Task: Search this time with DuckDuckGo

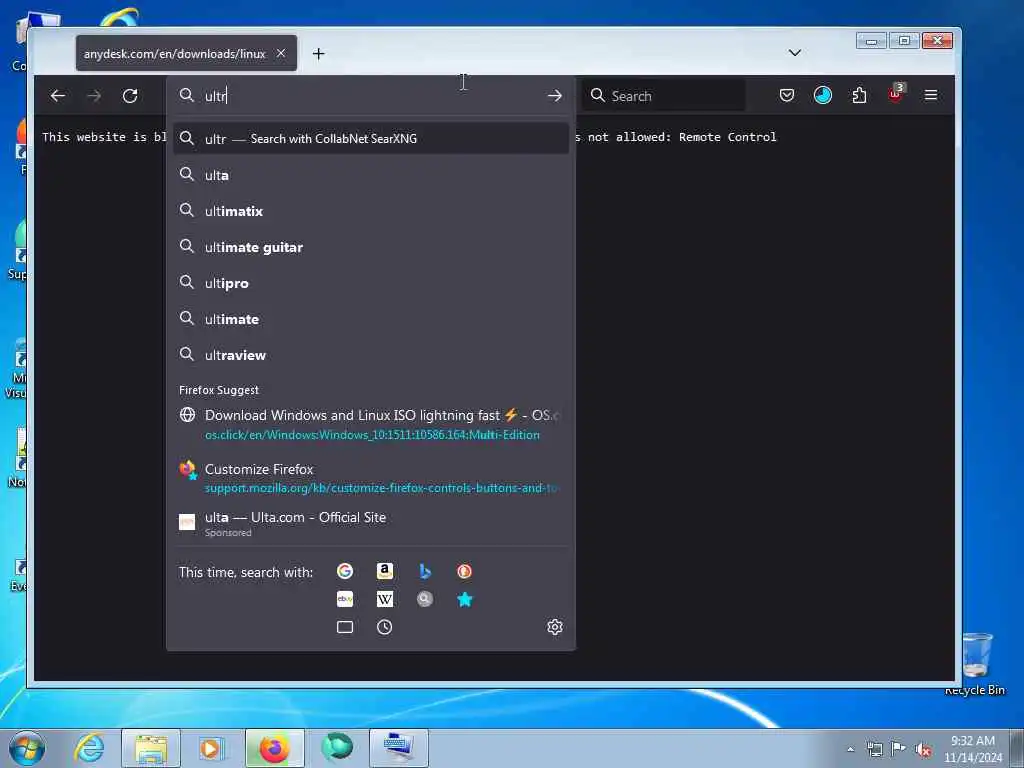Action: click(x=464, y=571)
